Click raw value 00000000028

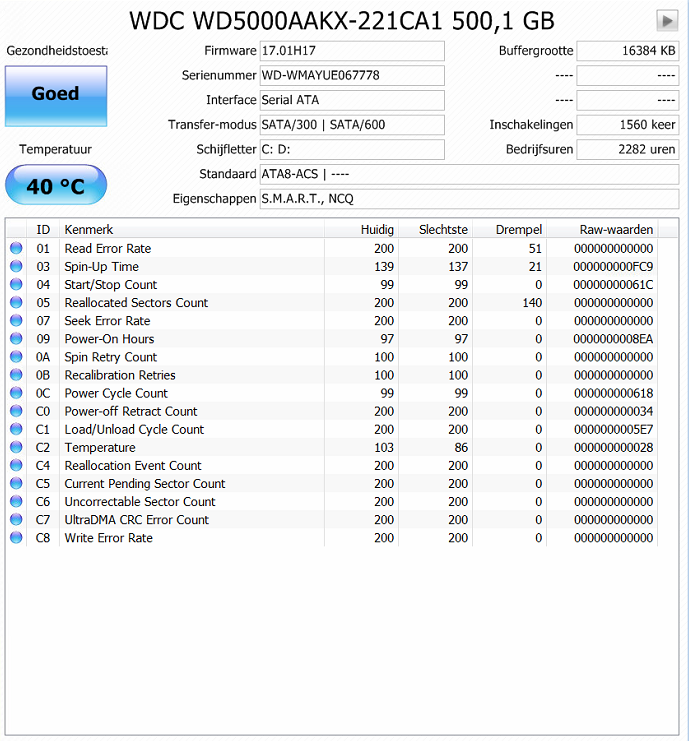(x=613, y=447)
